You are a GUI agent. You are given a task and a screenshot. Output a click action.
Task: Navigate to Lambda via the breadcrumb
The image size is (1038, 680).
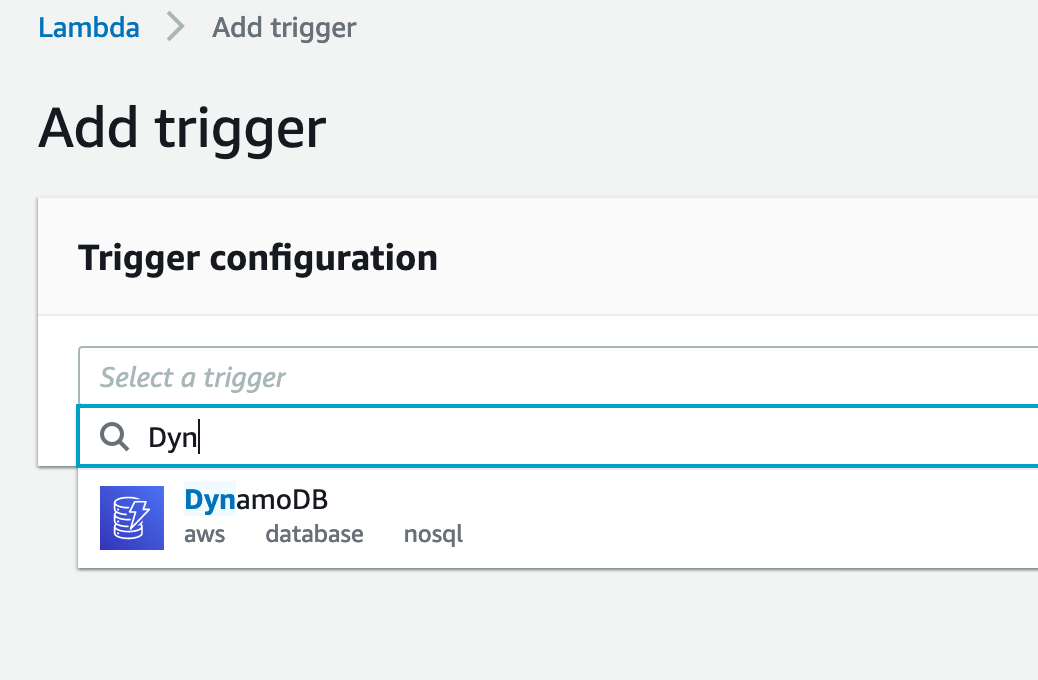pos(88,27)
